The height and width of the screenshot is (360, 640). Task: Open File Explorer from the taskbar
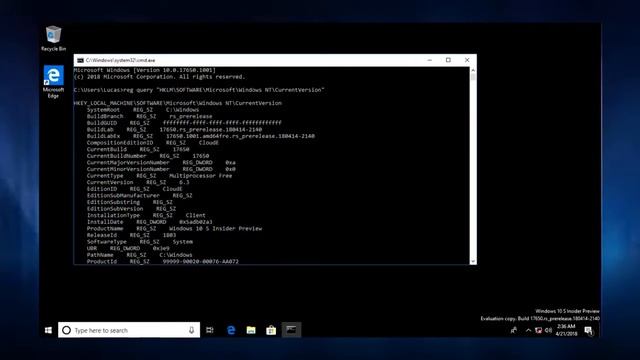coord(251,330)
